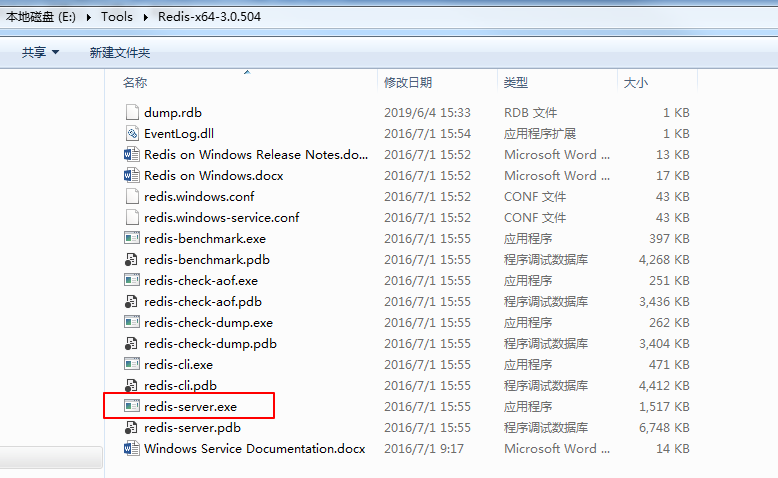
Task: Click the date 2019/6/4 15:33
Action: click(427, 113)
